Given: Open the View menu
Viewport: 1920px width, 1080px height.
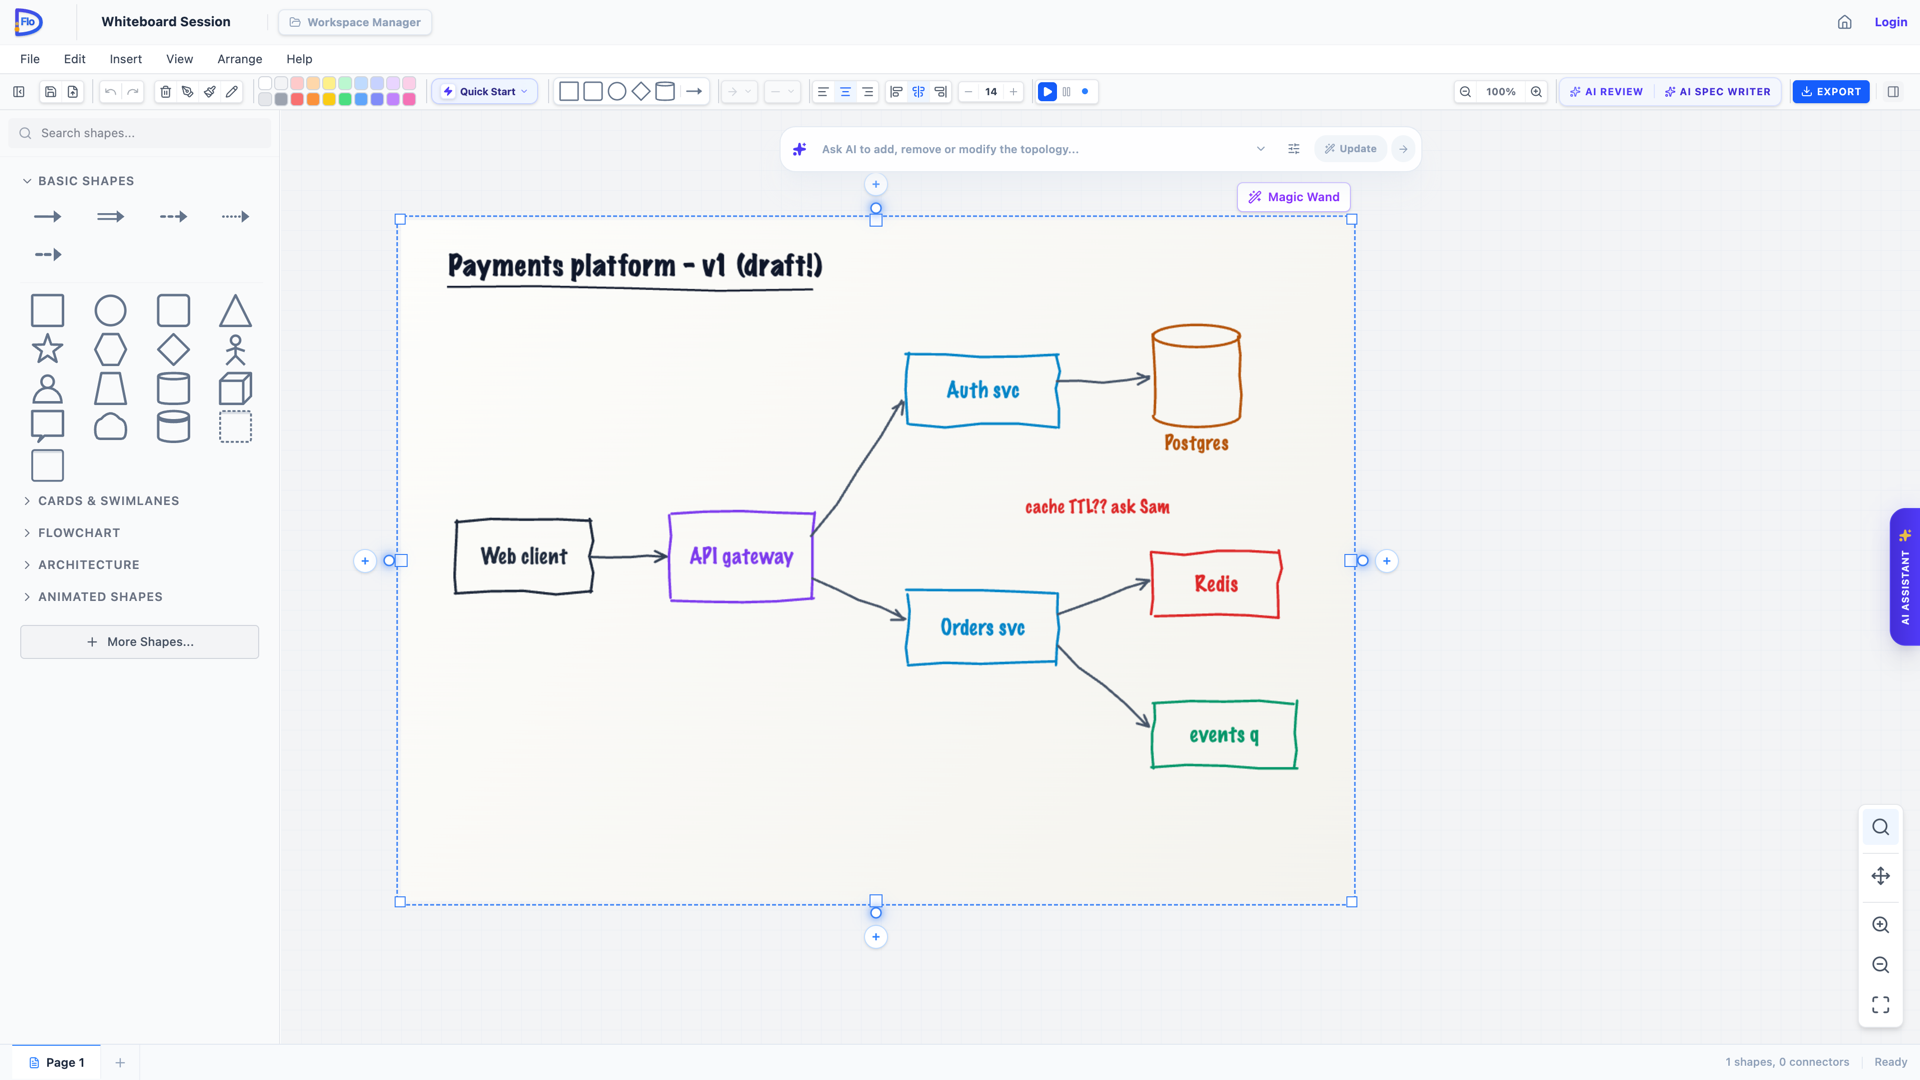Looking at the screenshot, I should pos(180,59).
